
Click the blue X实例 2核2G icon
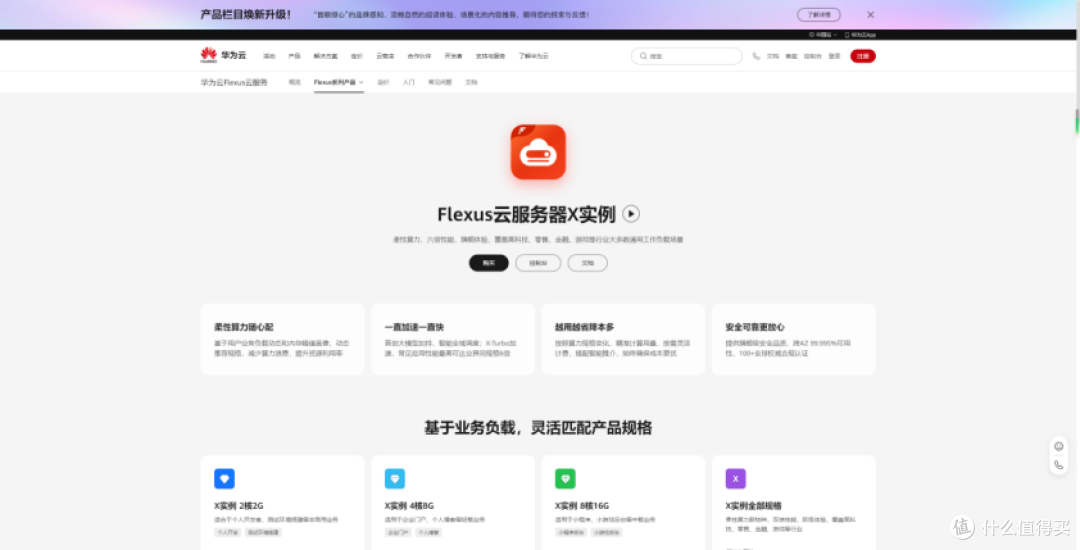tap(225, 478)
